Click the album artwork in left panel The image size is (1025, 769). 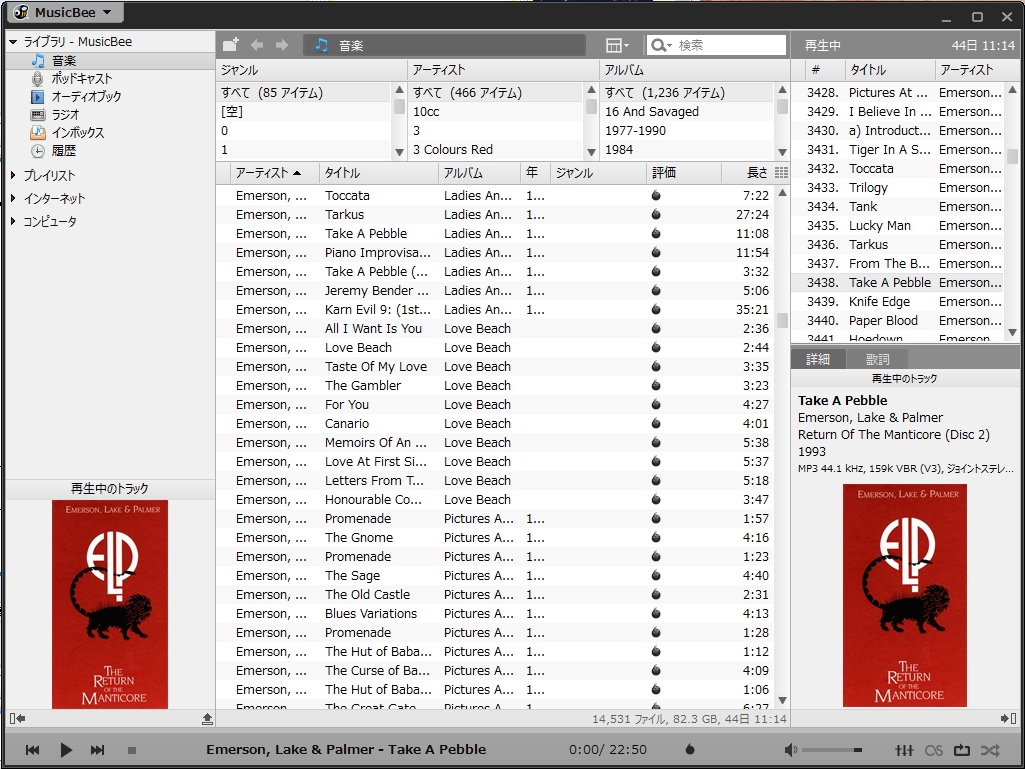click(x=110, y=604)
